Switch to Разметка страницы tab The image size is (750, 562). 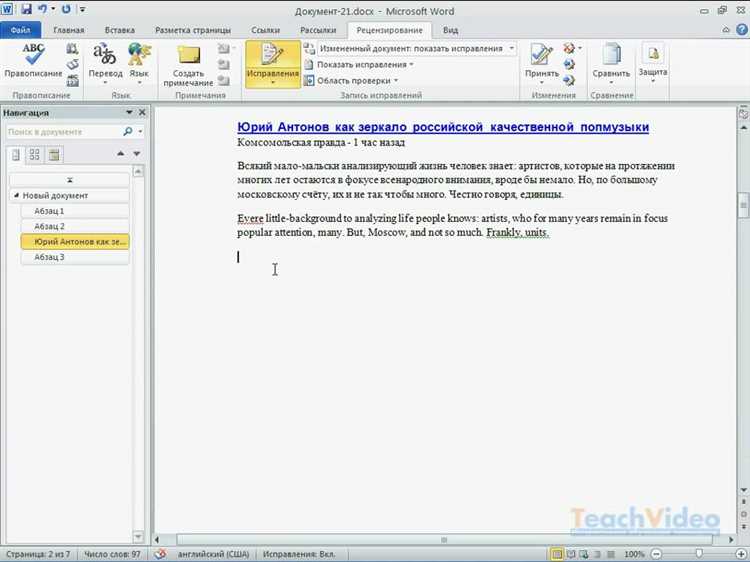[193, 30]
